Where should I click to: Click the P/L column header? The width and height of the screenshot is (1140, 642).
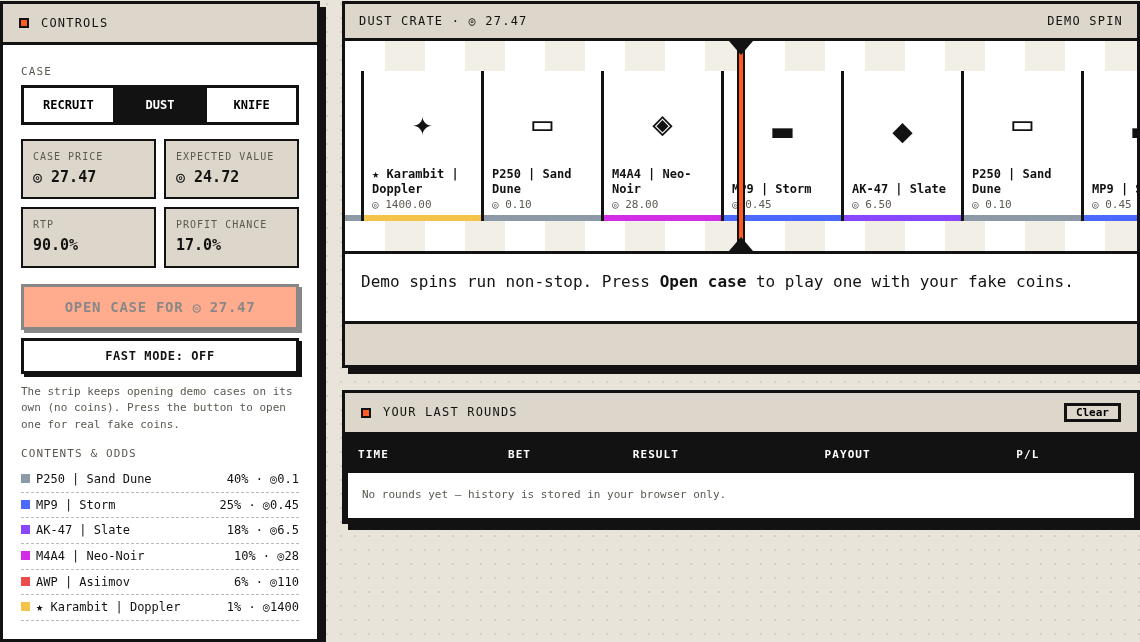click(x=1027, y=454)
